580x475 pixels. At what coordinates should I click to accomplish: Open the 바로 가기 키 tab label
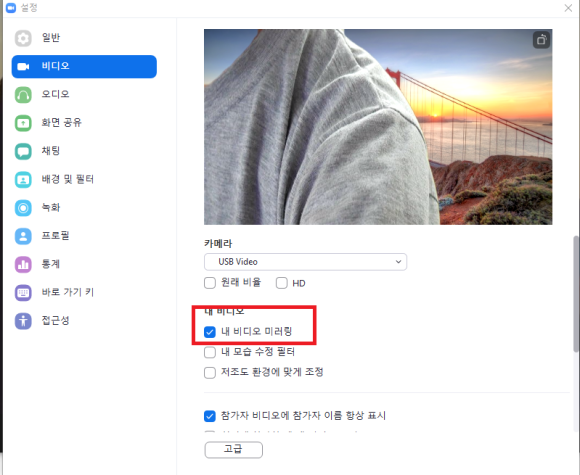click(x=68, y=292)
